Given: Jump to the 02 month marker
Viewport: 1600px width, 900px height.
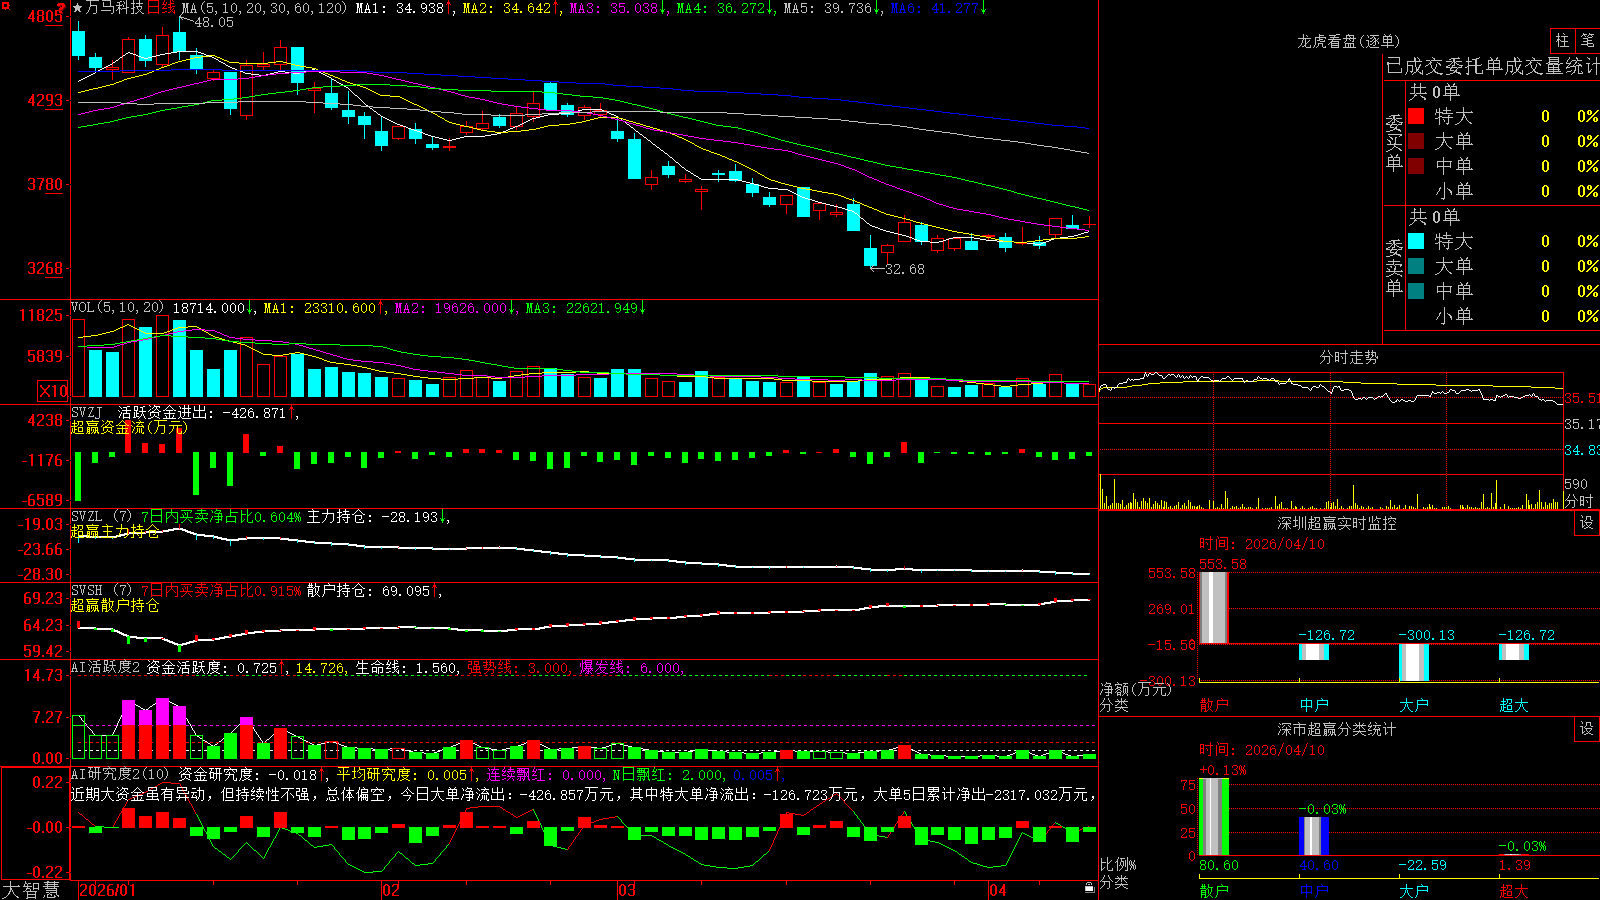Looking at the screenshot, I should 391,890.
